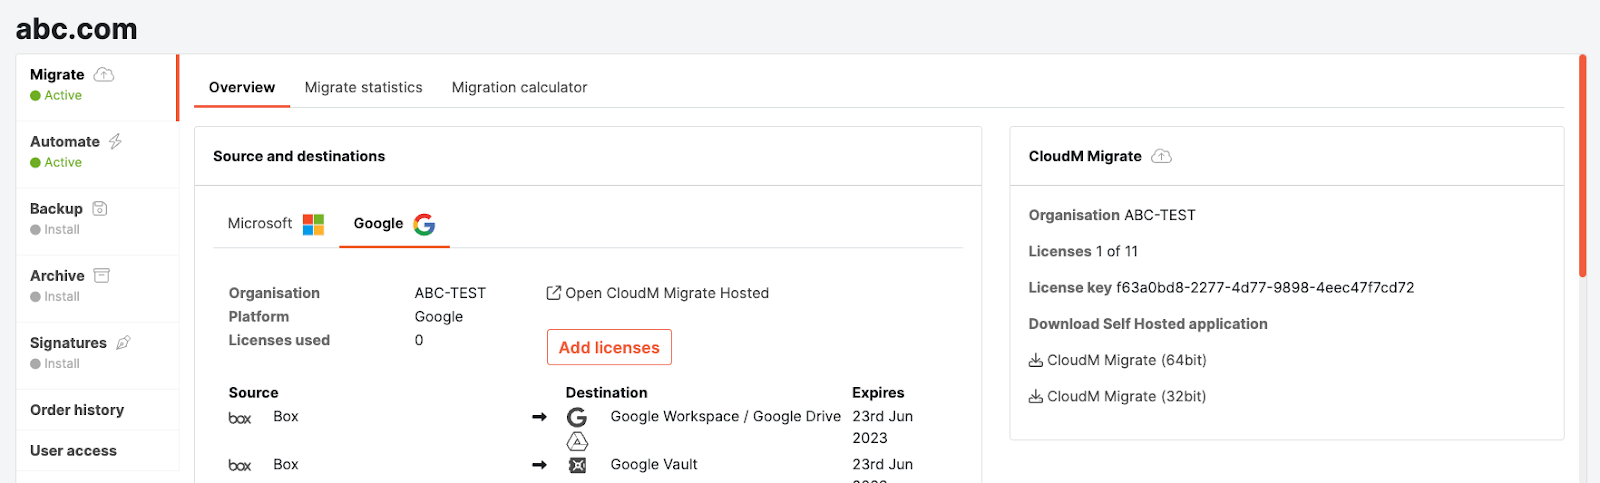This screenshot has width=1600, height=483.
Task: Click the license key f63a0bd8-2277-4d77-9898-4eec47f7cd72
Action: point(1265,288)
